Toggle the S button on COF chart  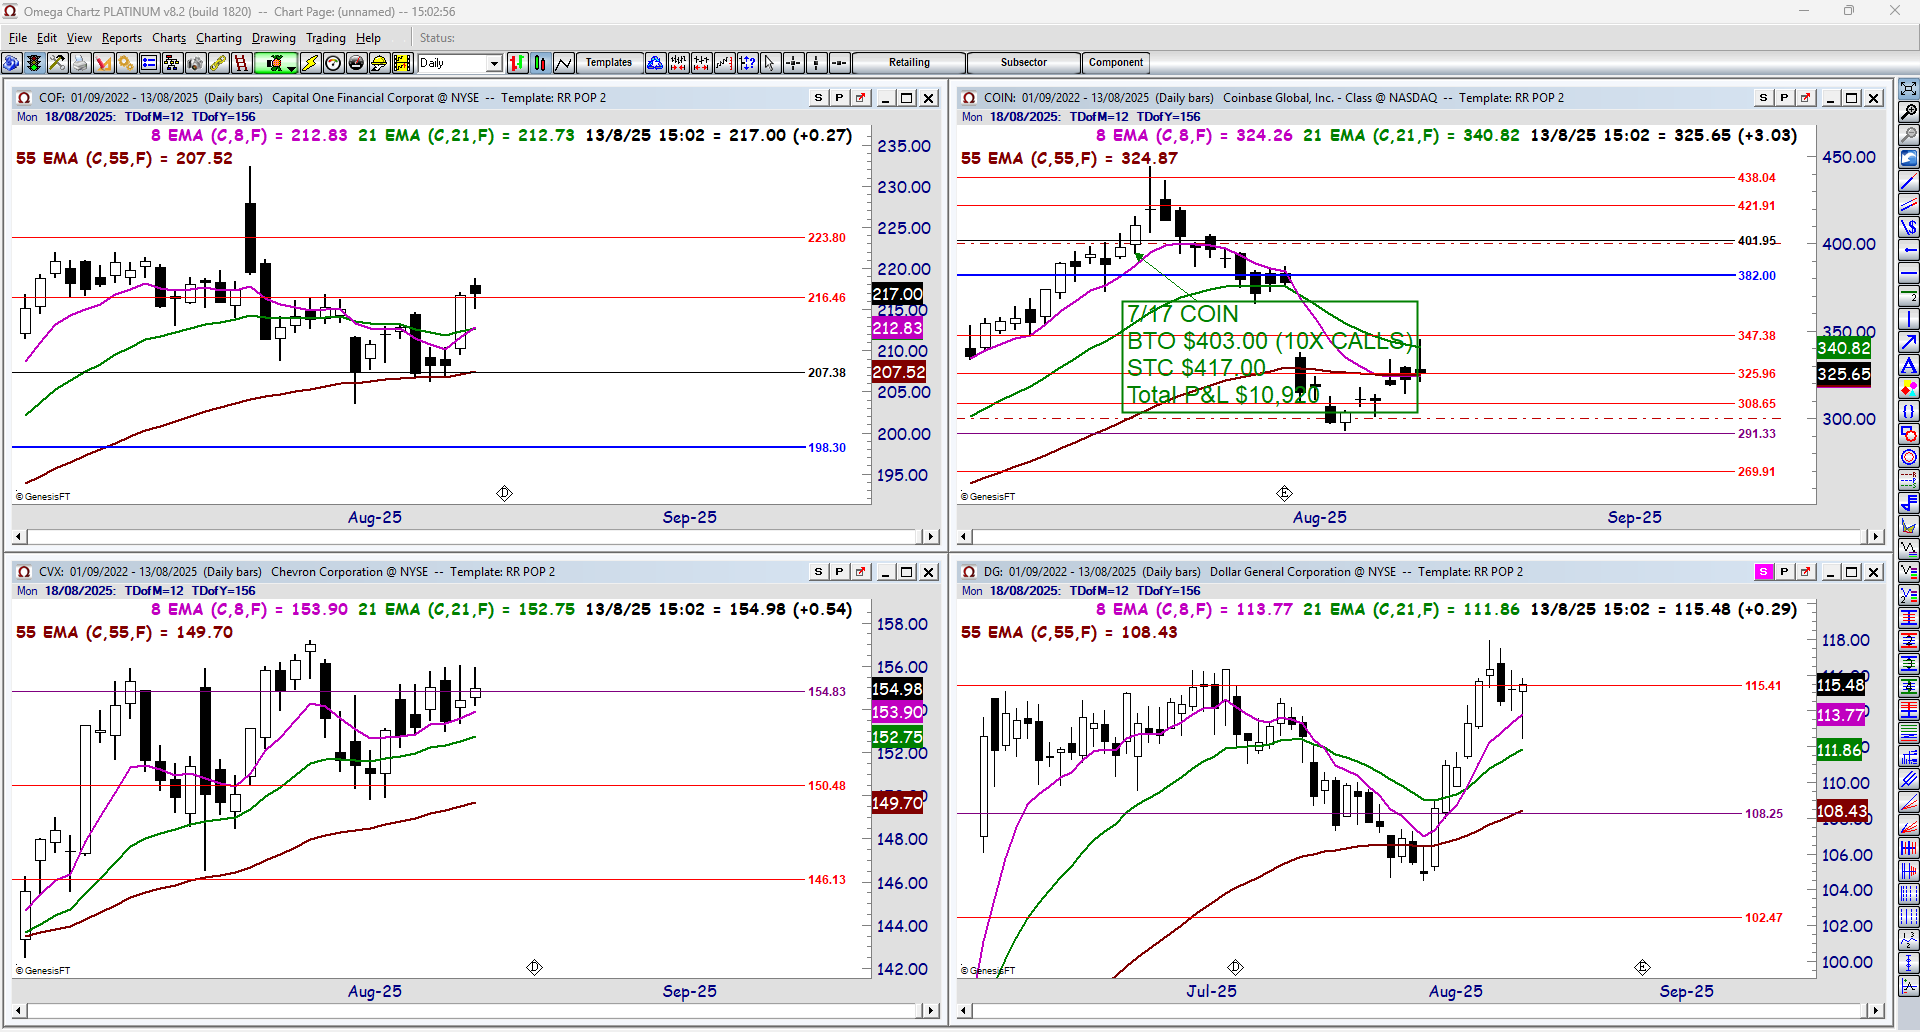click(x=818, y=98)
